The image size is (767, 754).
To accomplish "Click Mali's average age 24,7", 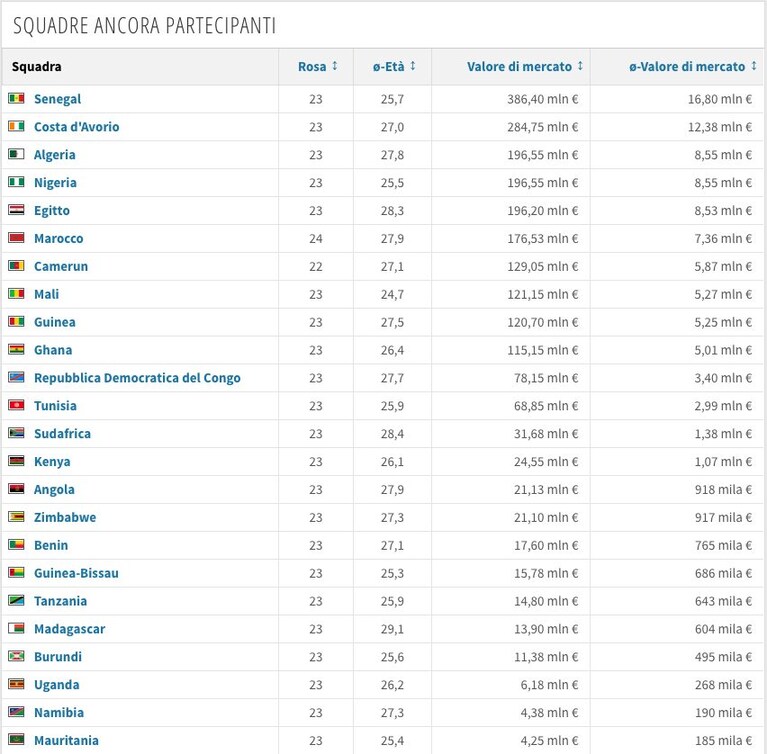I will tap(392, 295).
